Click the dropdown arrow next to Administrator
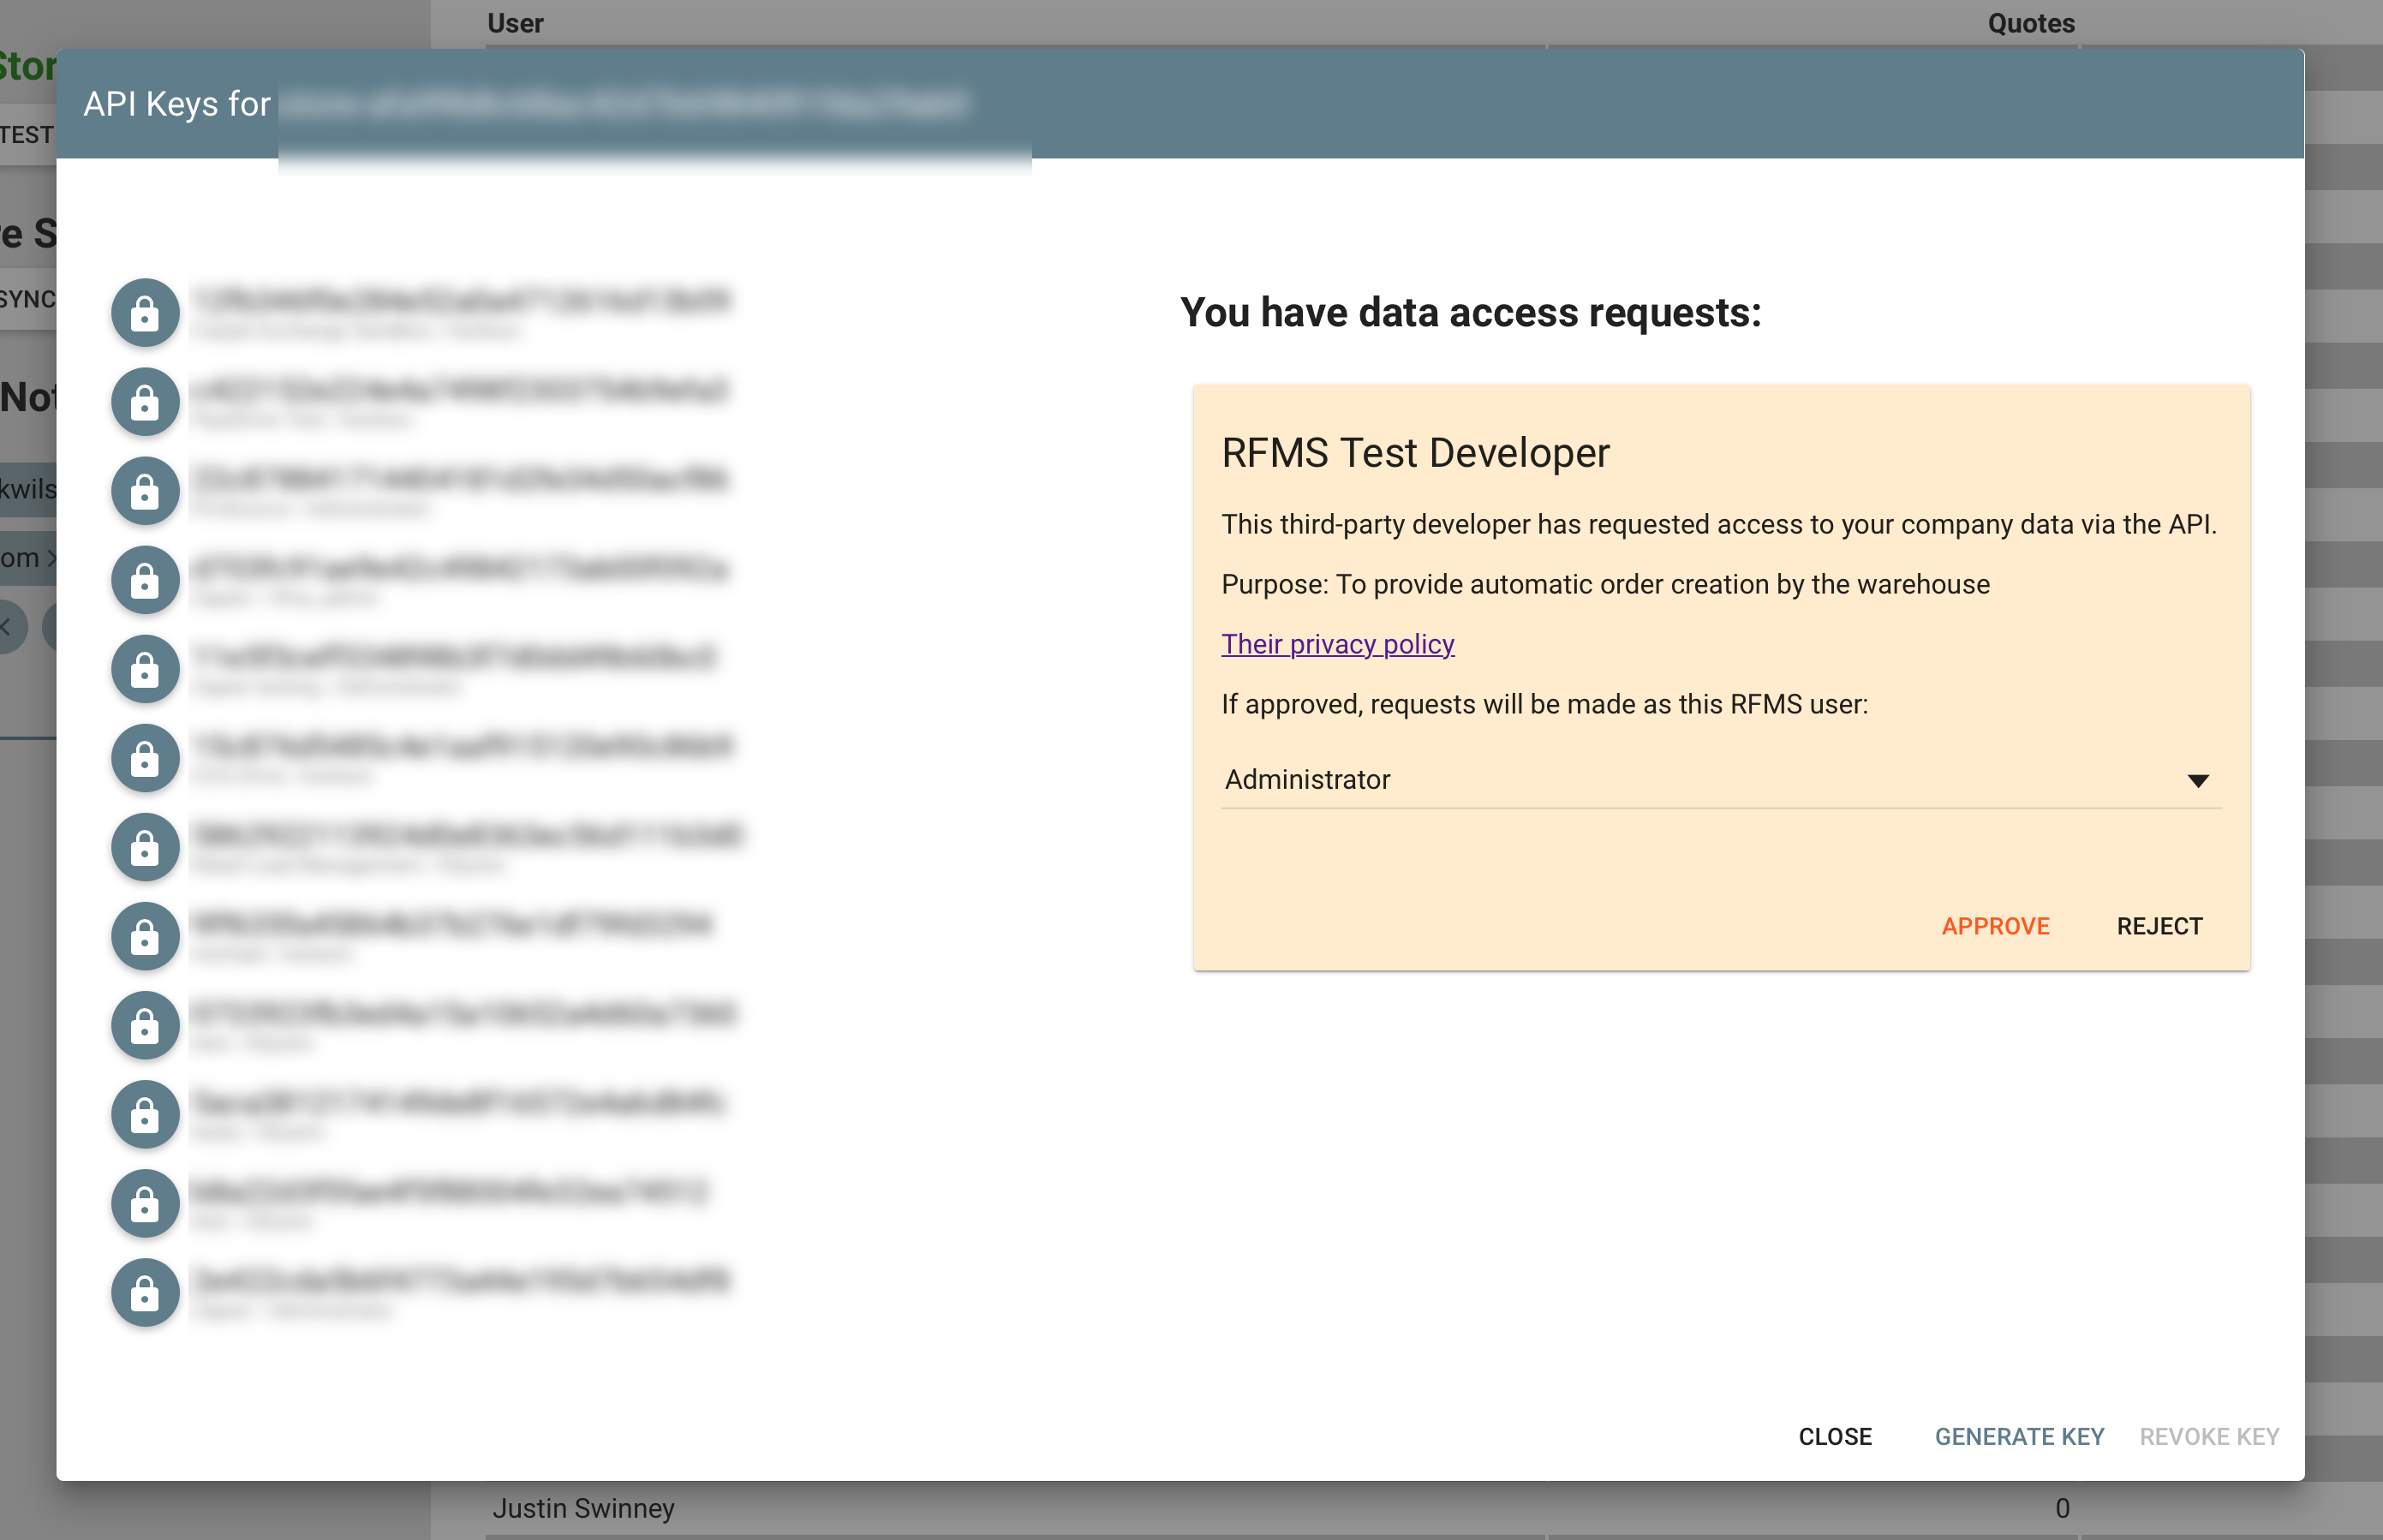Screen dimensions: 2383x1540 click(2197, 781)
